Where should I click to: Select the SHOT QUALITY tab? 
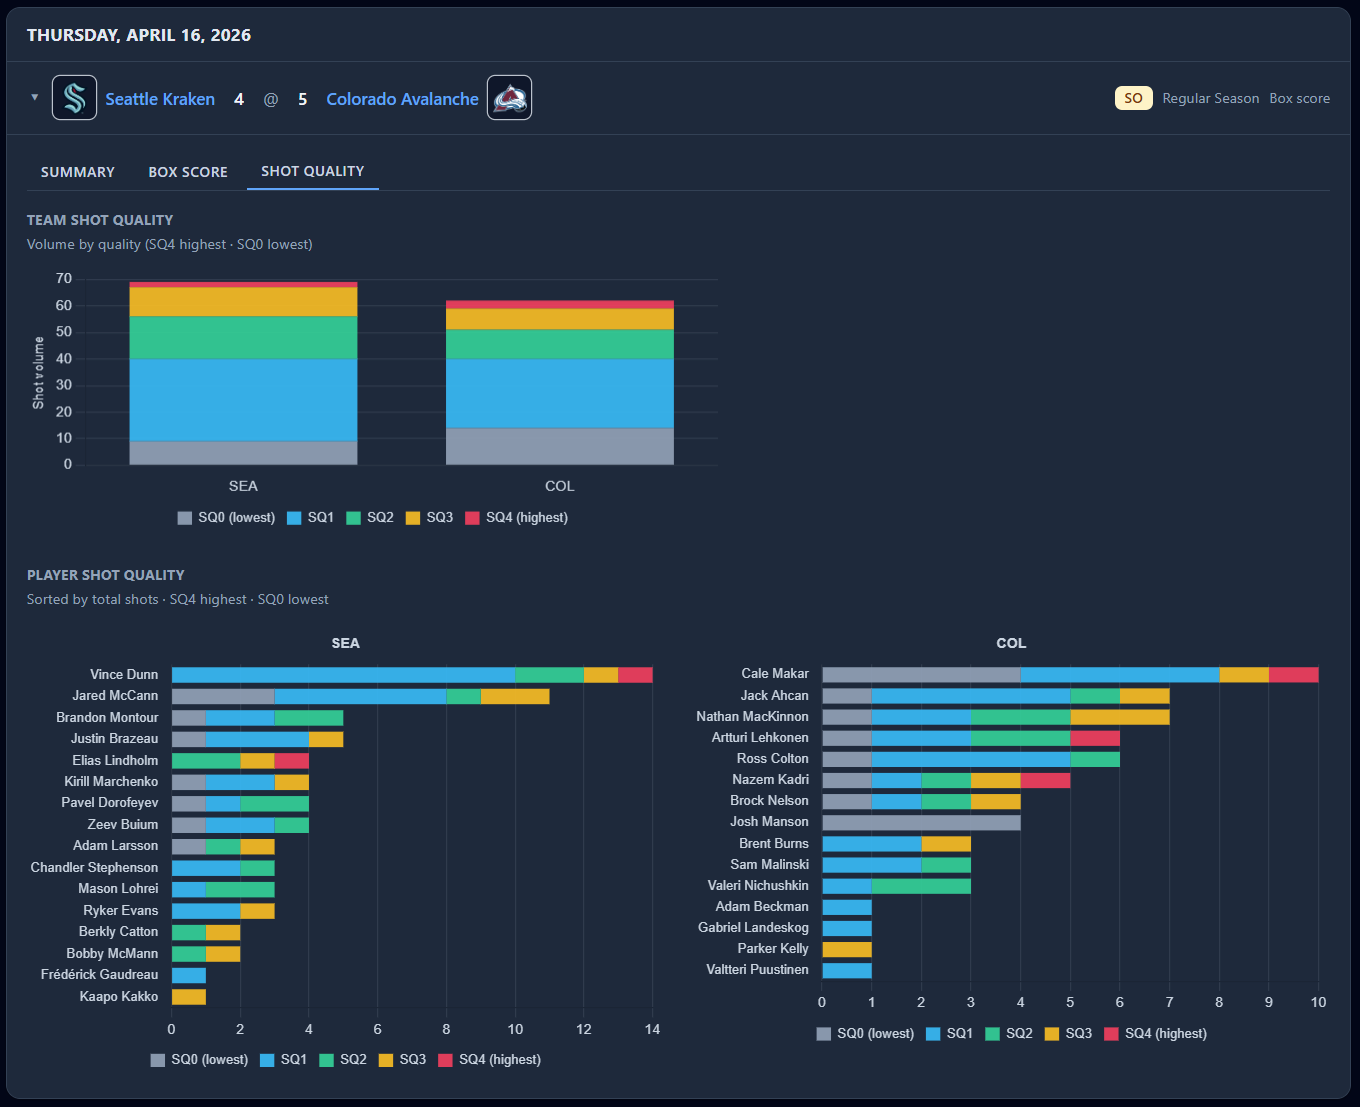pyautogui.click(x=313, y=171)
